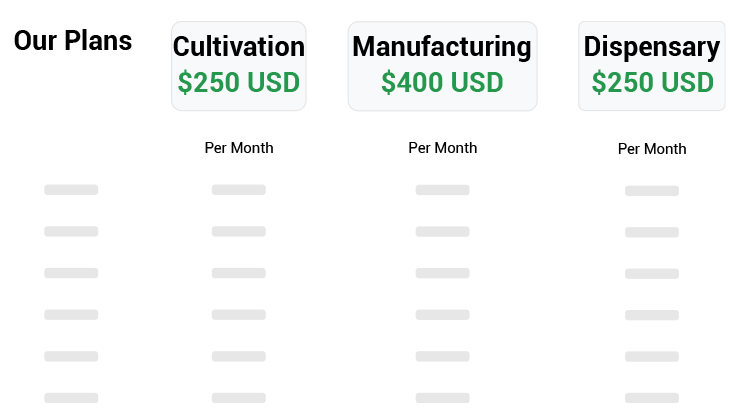Click first placeholder bar in Cultivation column

[239, 190]
